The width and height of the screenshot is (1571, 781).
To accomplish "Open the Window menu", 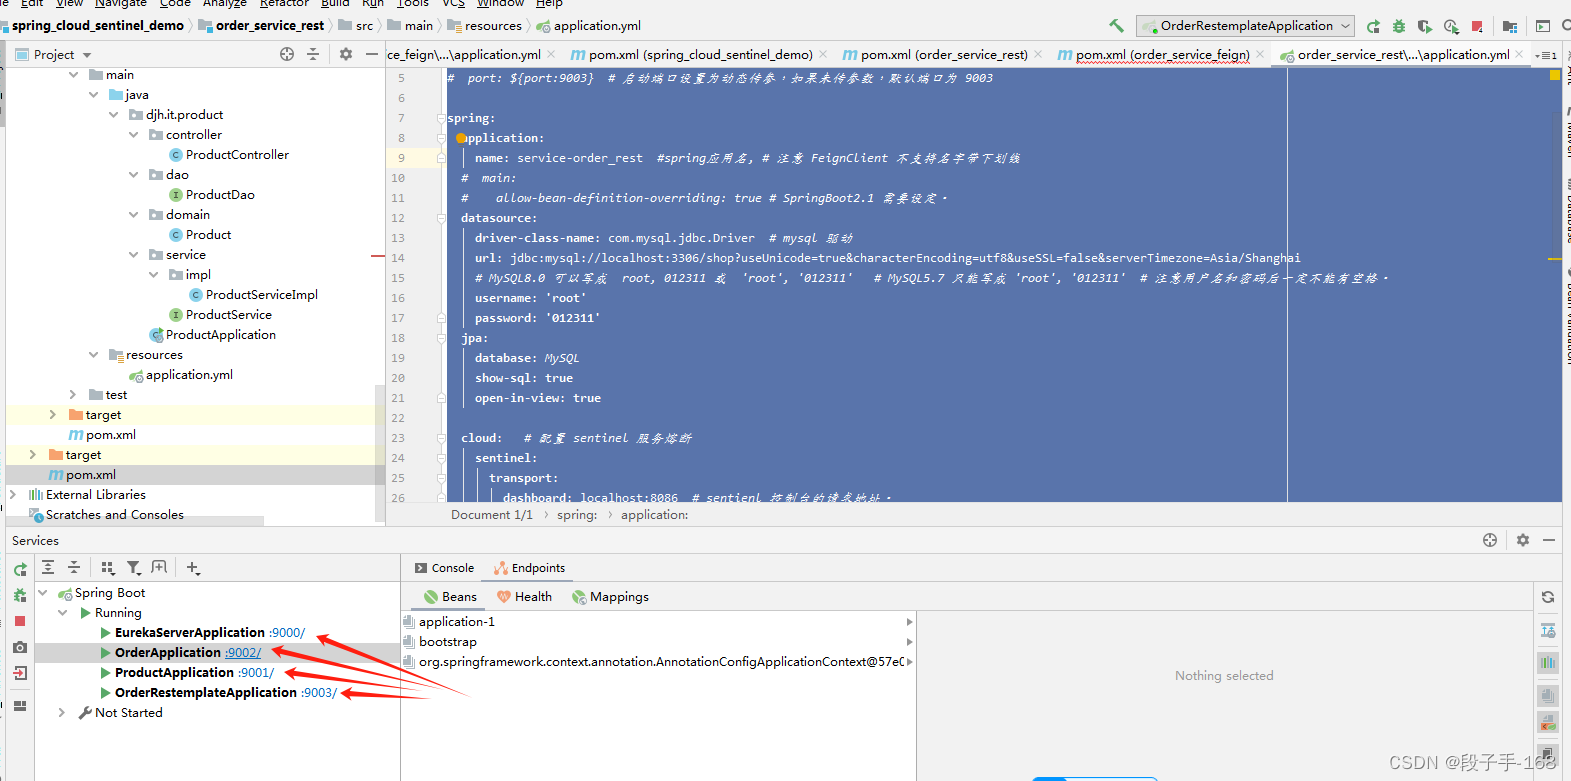I will 500,4.
